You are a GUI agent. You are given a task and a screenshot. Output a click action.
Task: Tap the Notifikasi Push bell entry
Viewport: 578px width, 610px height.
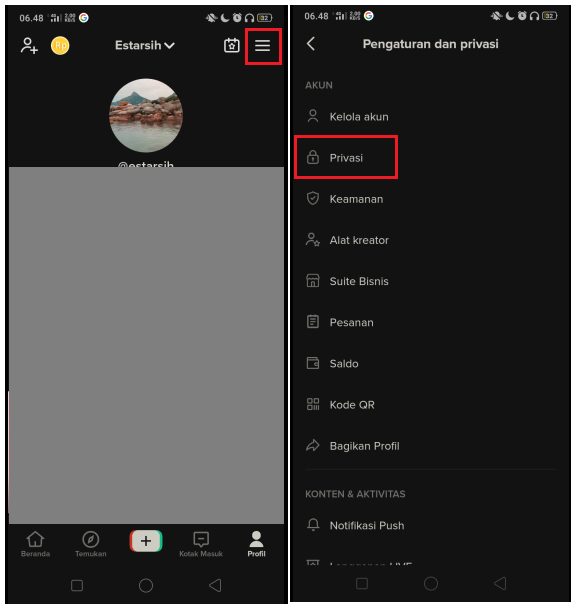pyautogui.click(x=430, y=525)
